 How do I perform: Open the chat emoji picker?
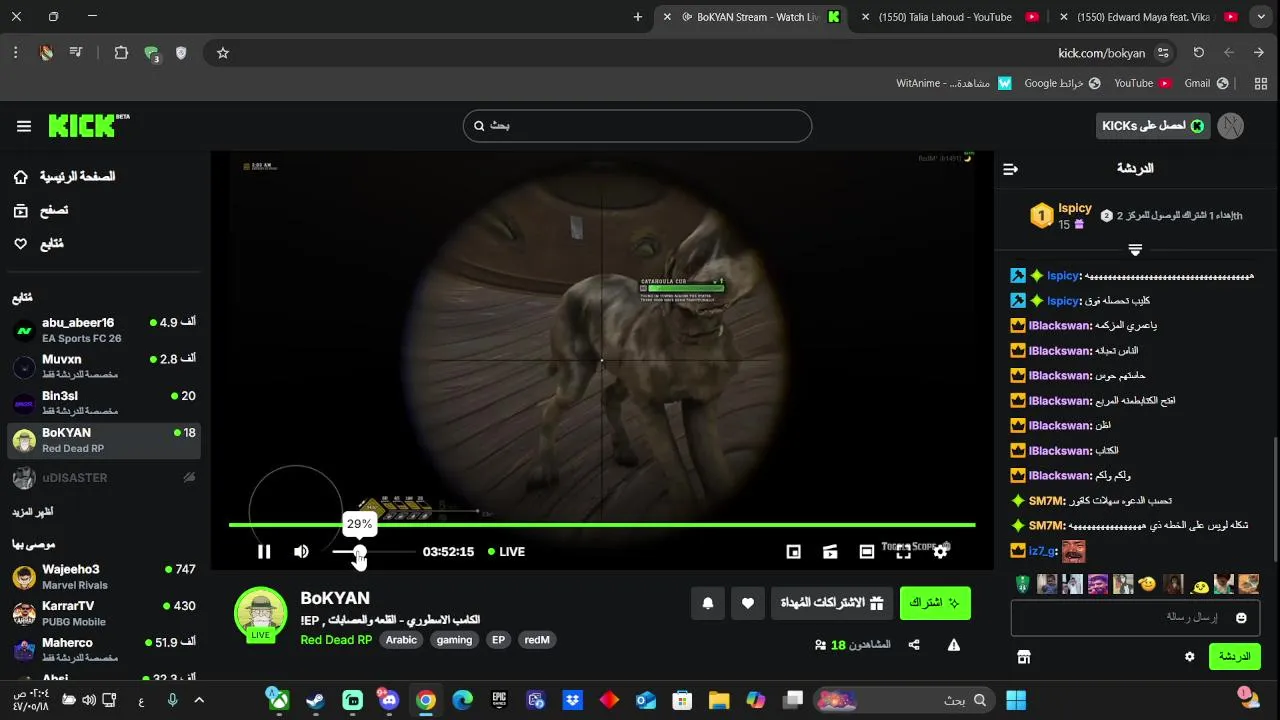point(1241,618)
